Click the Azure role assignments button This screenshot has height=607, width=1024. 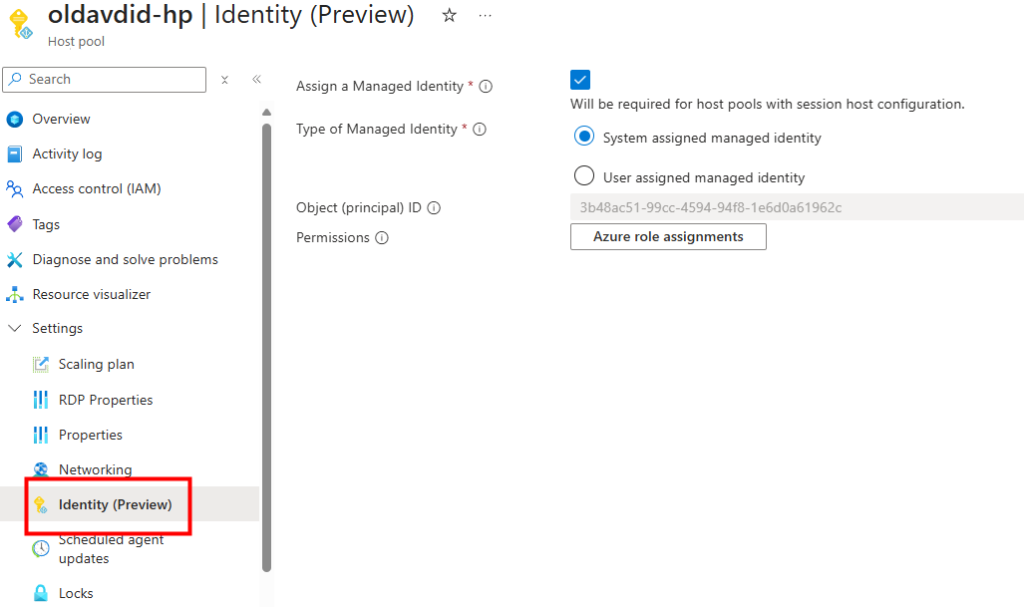click(668, 237)
